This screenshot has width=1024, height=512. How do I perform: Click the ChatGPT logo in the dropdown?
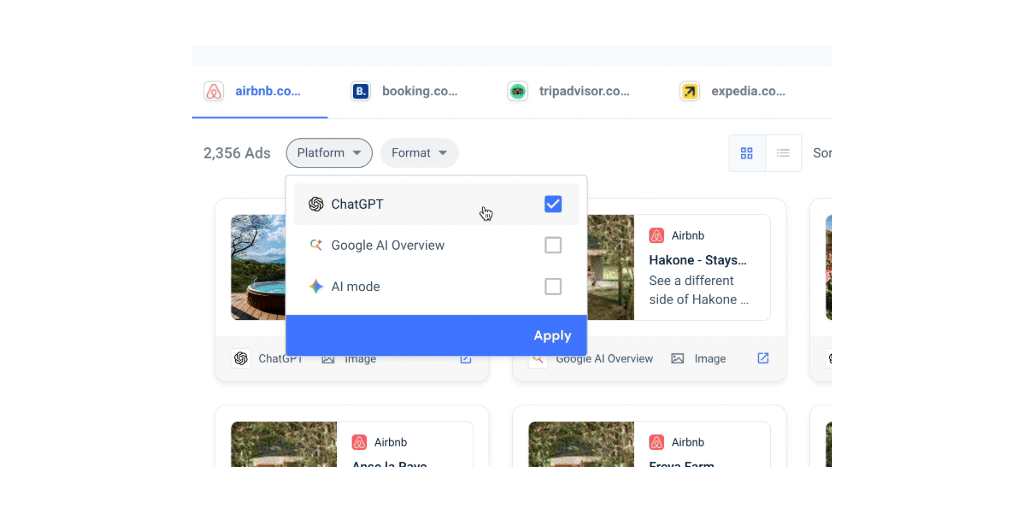pos(316,204)
